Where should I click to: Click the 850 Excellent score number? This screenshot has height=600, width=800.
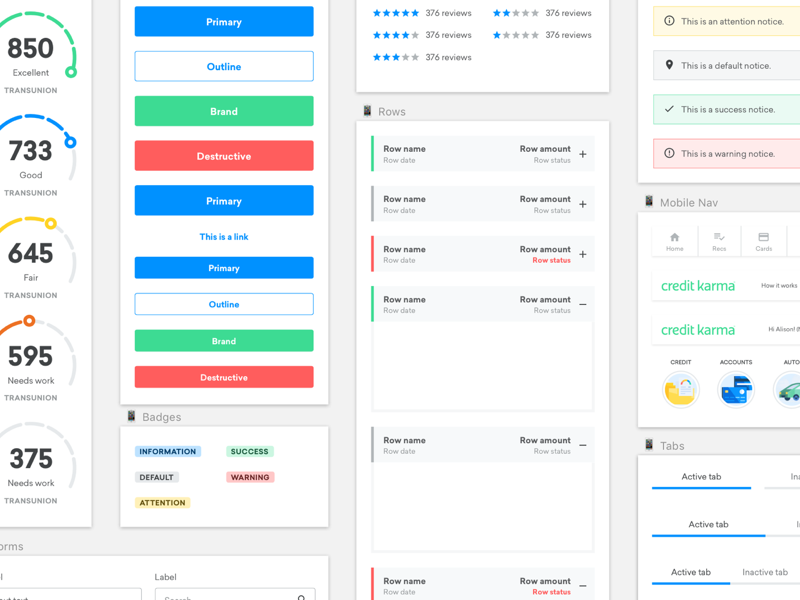(x=30, y=48)
